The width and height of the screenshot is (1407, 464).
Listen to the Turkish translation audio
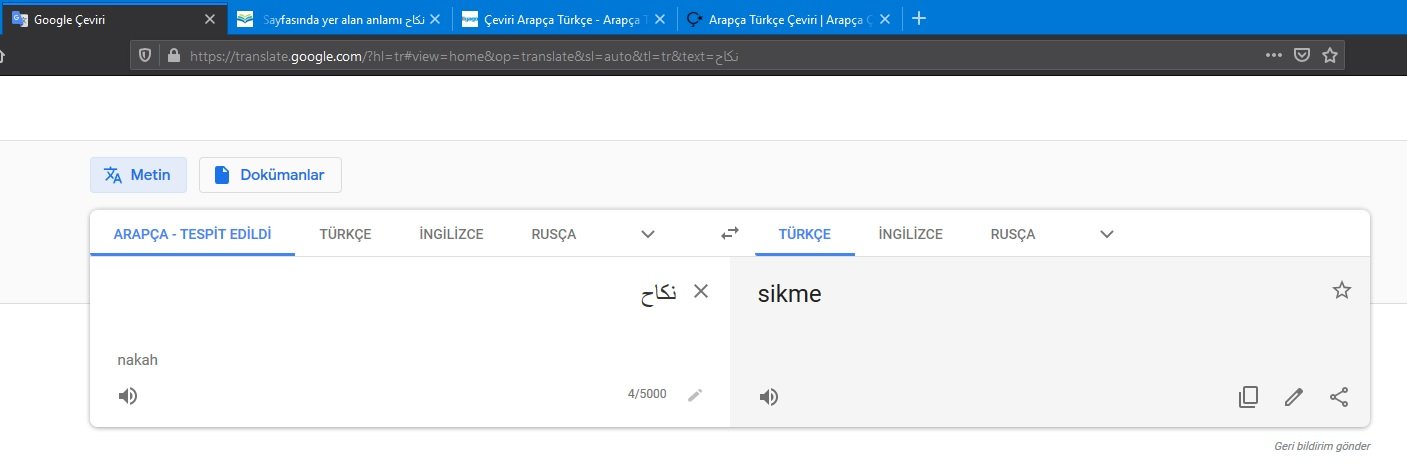coord(768,397)
